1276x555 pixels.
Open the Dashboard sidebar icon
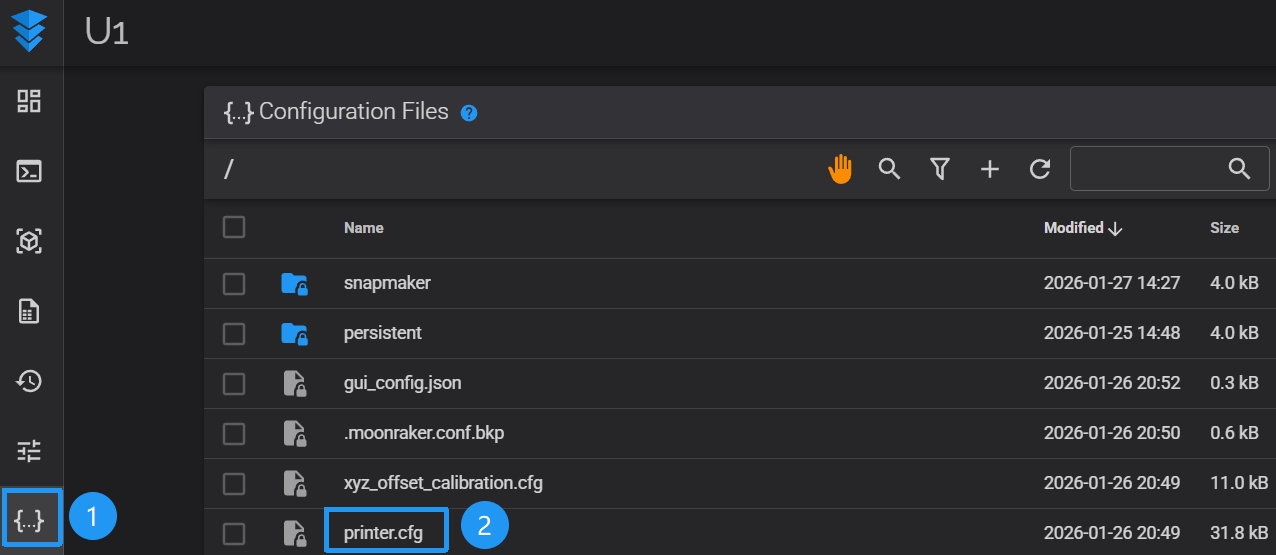tap(30, 101)
